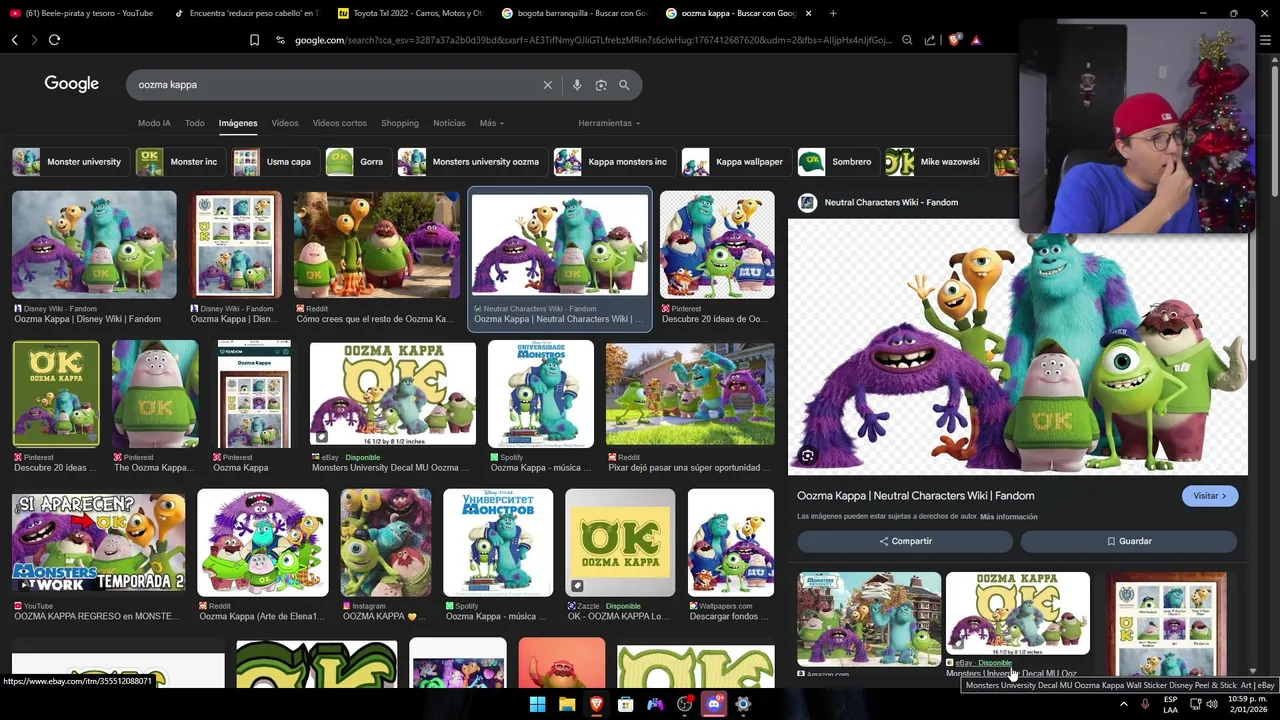Screen dimensions: 1280x720
Task: Switch to the Toyota Txl 2022 browser tab
Action: [x=410, y=13]
